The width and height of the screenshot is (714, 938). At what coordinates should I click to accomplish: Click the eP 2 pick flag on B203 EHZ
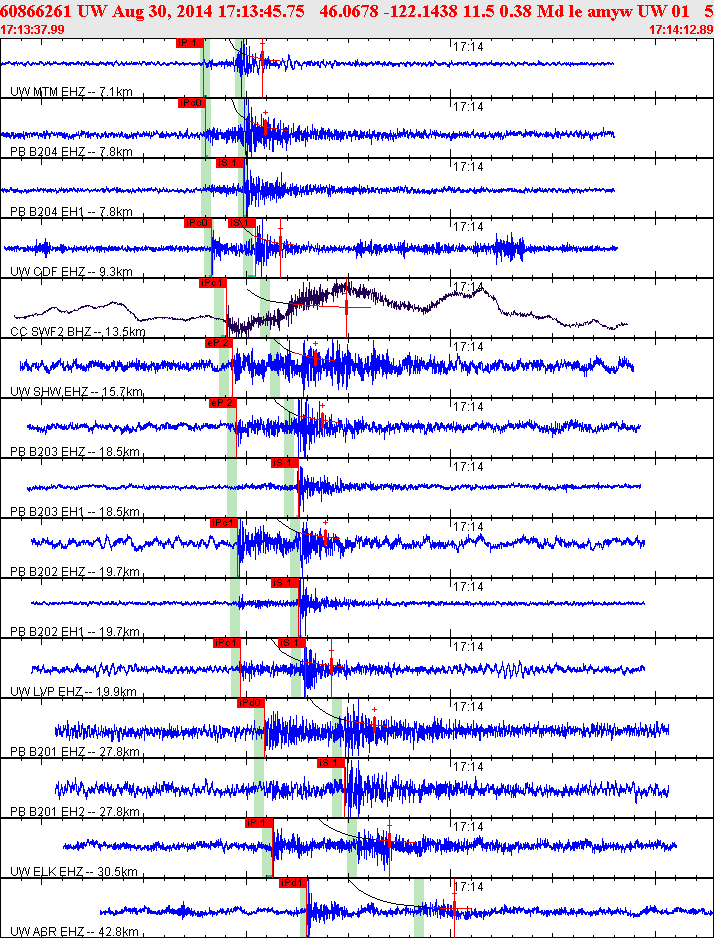[x=222, y=403]
